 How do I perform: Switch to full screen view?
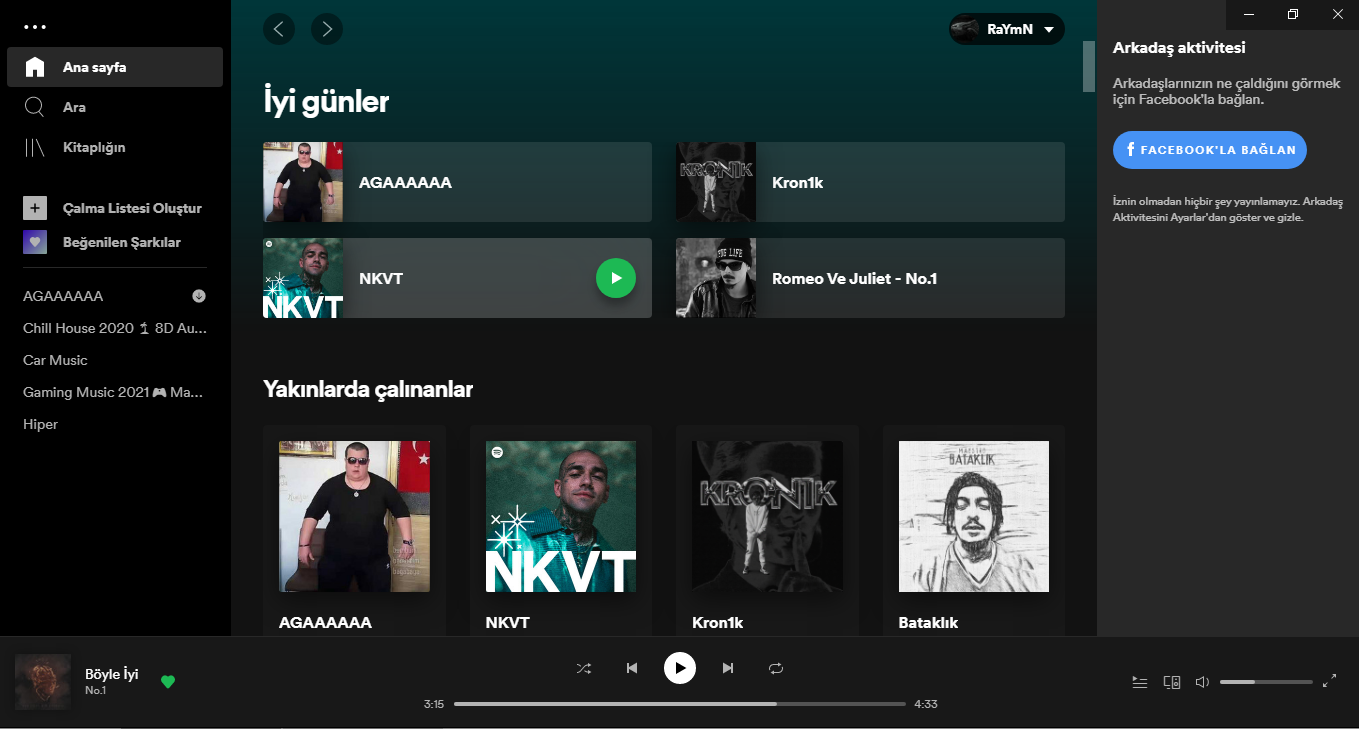(x=1329, y=682)
